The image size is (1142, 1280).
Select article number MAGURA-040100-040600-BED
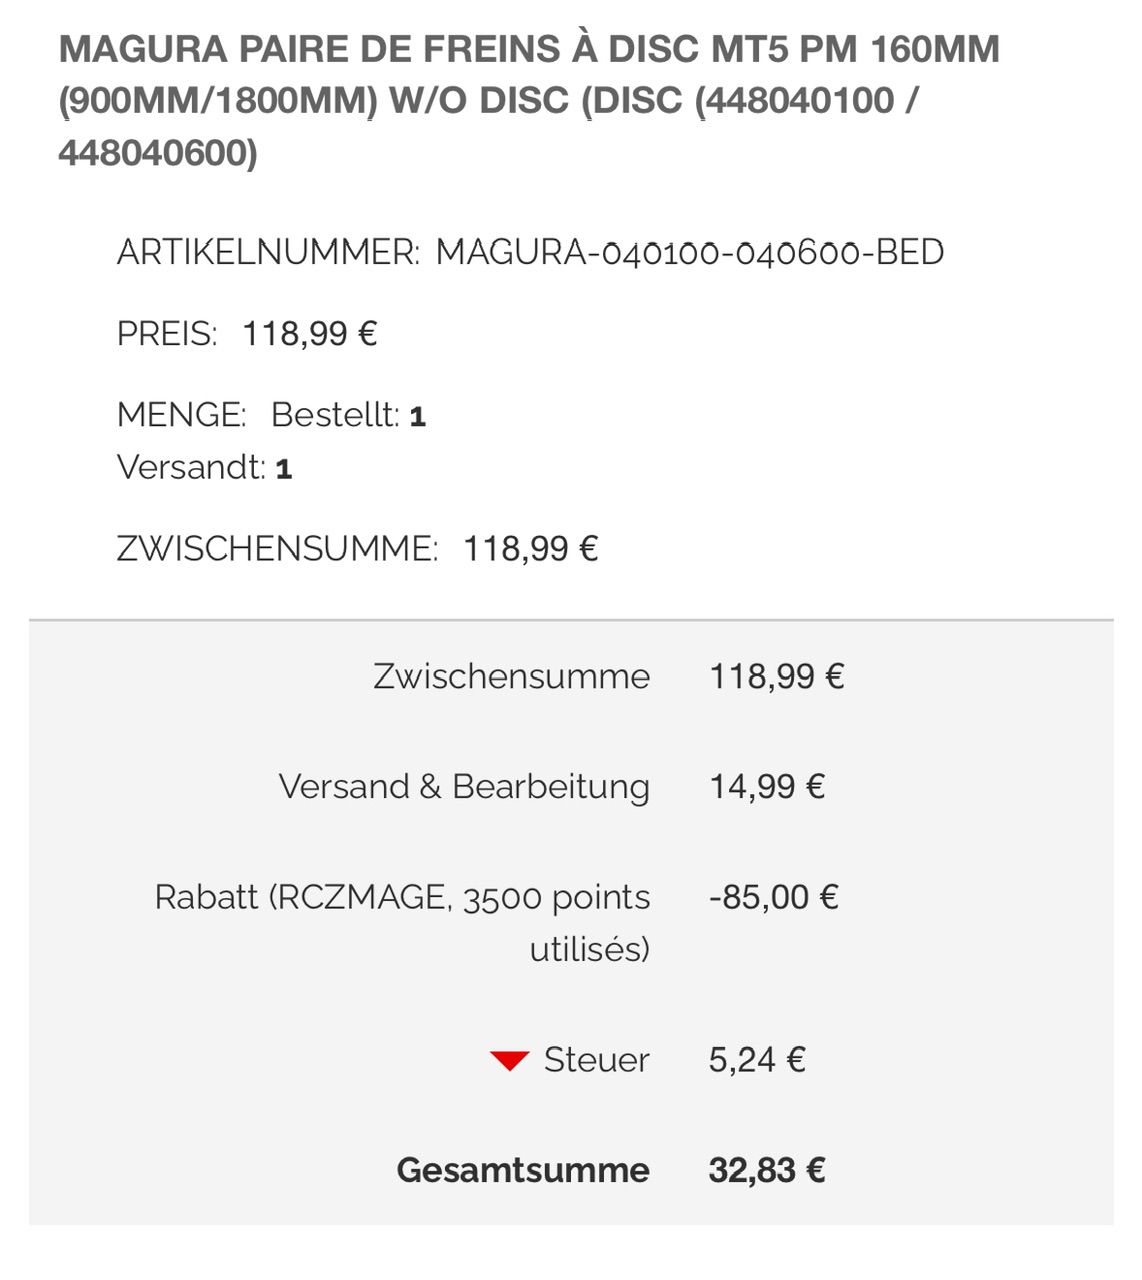(689, 253)
